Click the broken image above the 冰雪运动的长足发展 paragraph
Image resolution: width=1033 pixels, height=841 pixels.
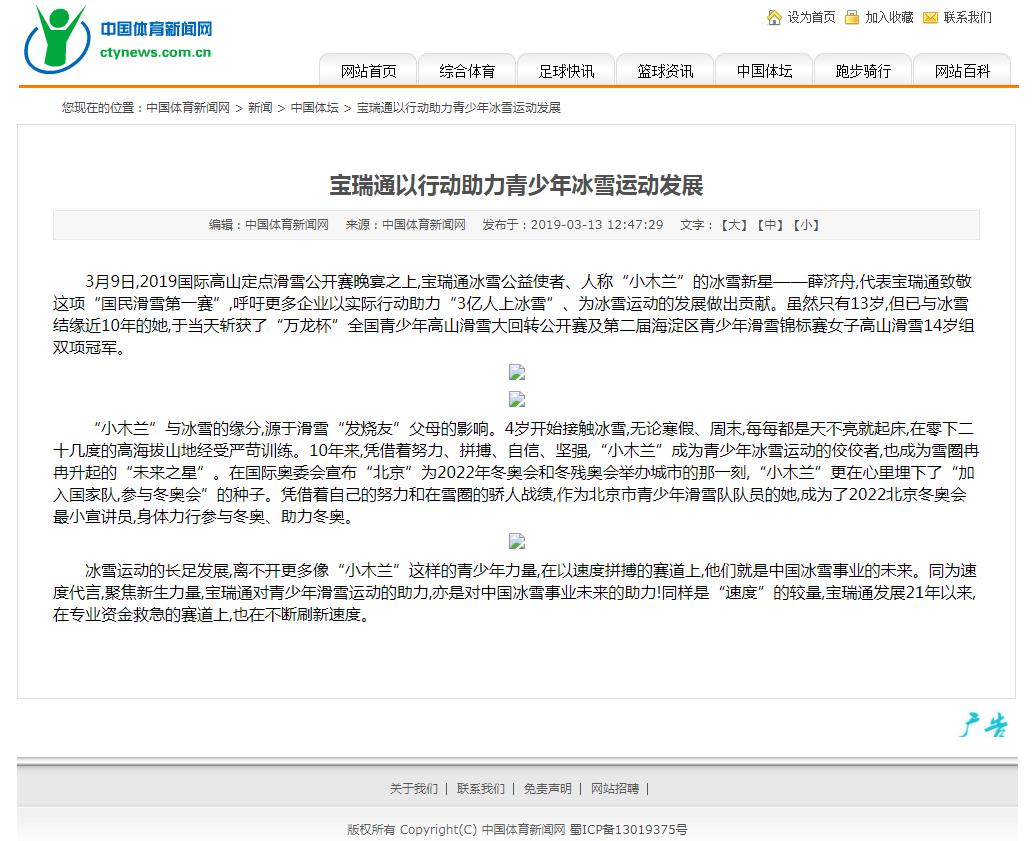pos(517,541)
